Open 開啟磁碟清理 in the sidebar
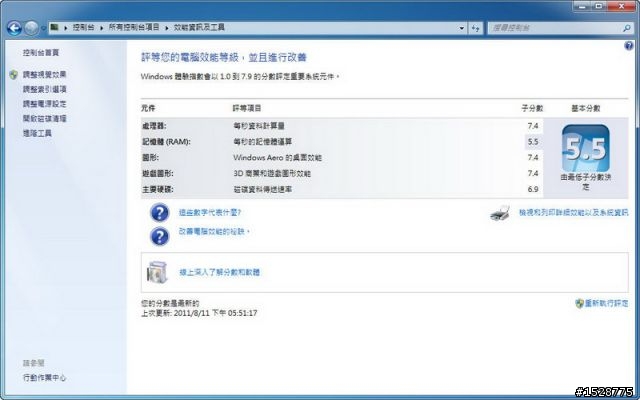640x400 pixels. [44, 118]
